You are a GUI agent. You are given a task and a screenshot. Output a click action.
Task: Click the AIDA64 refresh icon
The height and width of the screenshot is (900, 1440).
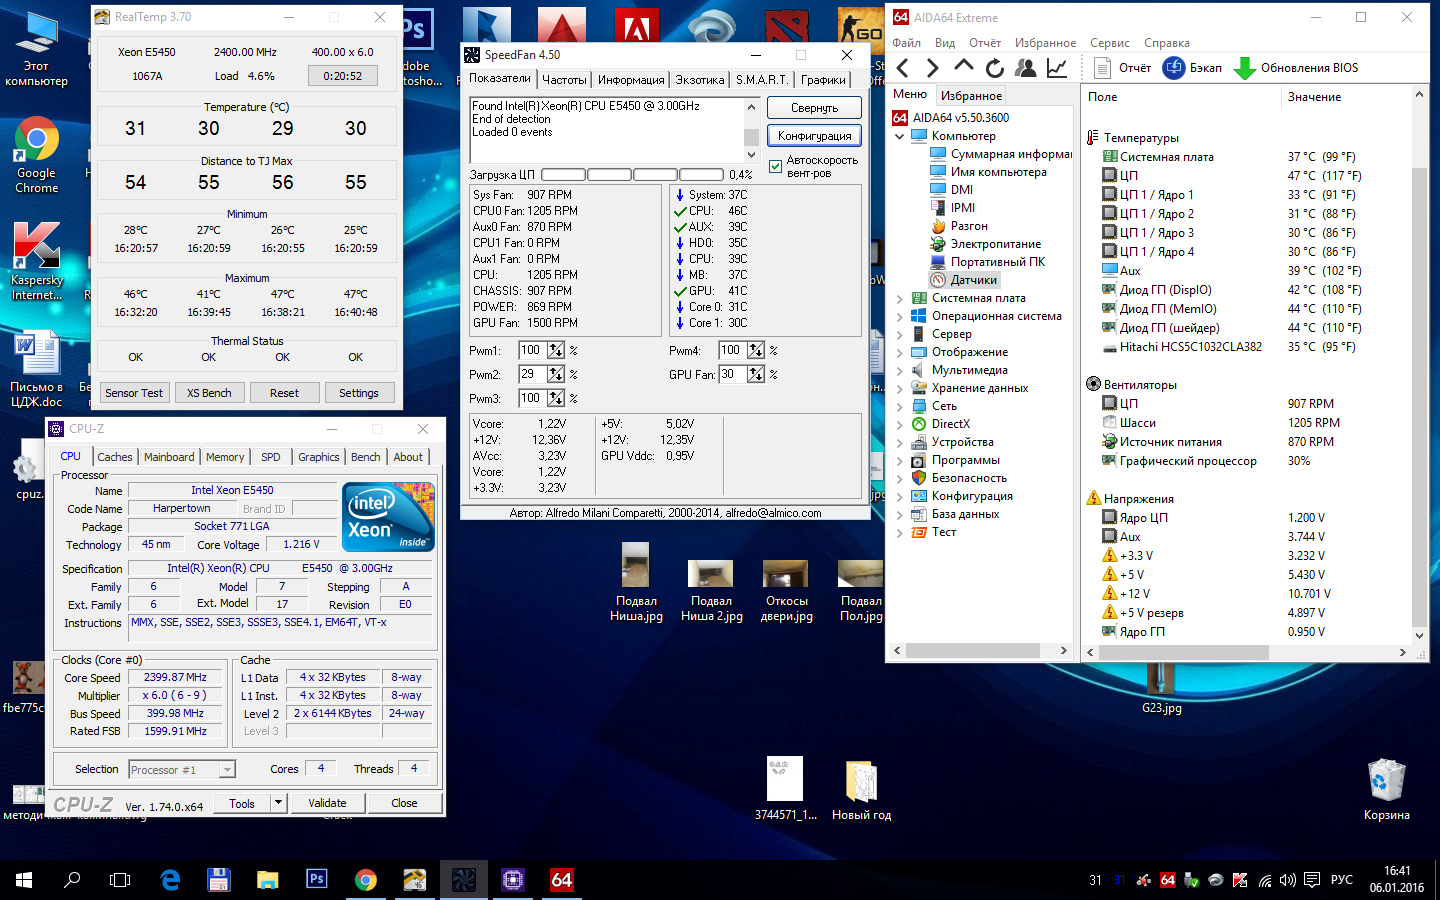click(x=994, y=68)
